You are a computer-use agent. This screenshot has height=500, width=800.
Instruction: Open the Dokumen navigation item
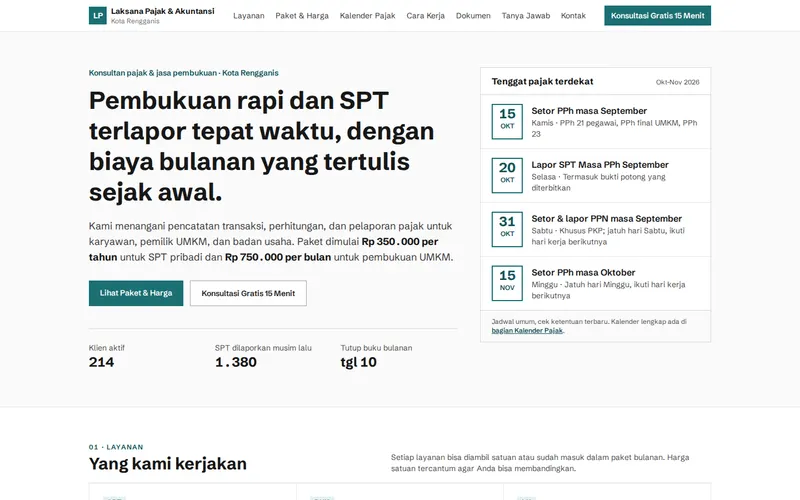pyautogui.click(x=473, y=16)
